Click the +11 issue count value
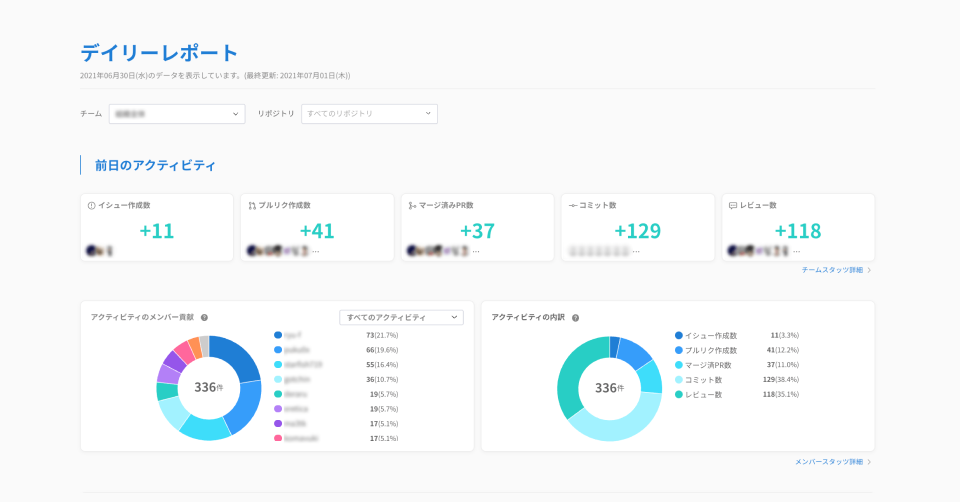The height and width of the screenshot is (502, 960). 157,231
